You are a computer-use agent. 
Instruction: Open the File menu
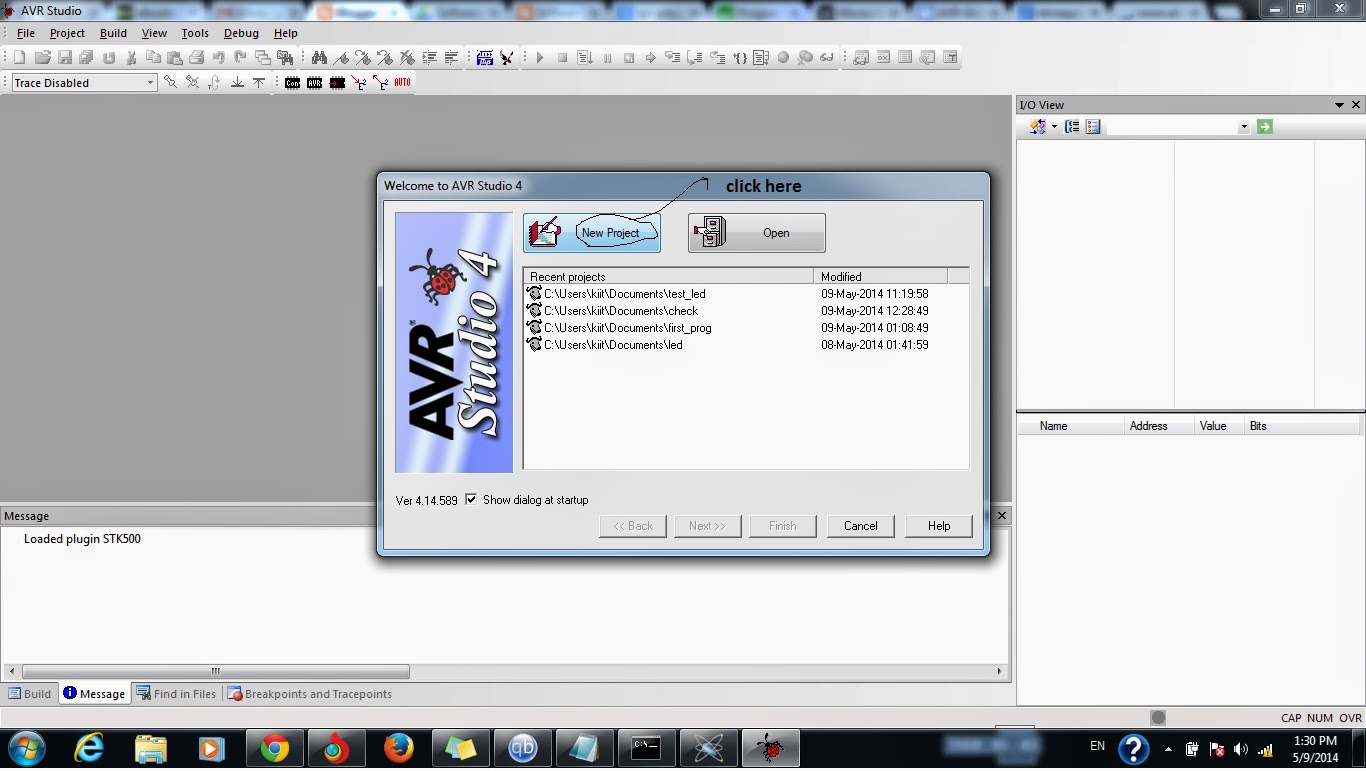click(x=26, y=33)
